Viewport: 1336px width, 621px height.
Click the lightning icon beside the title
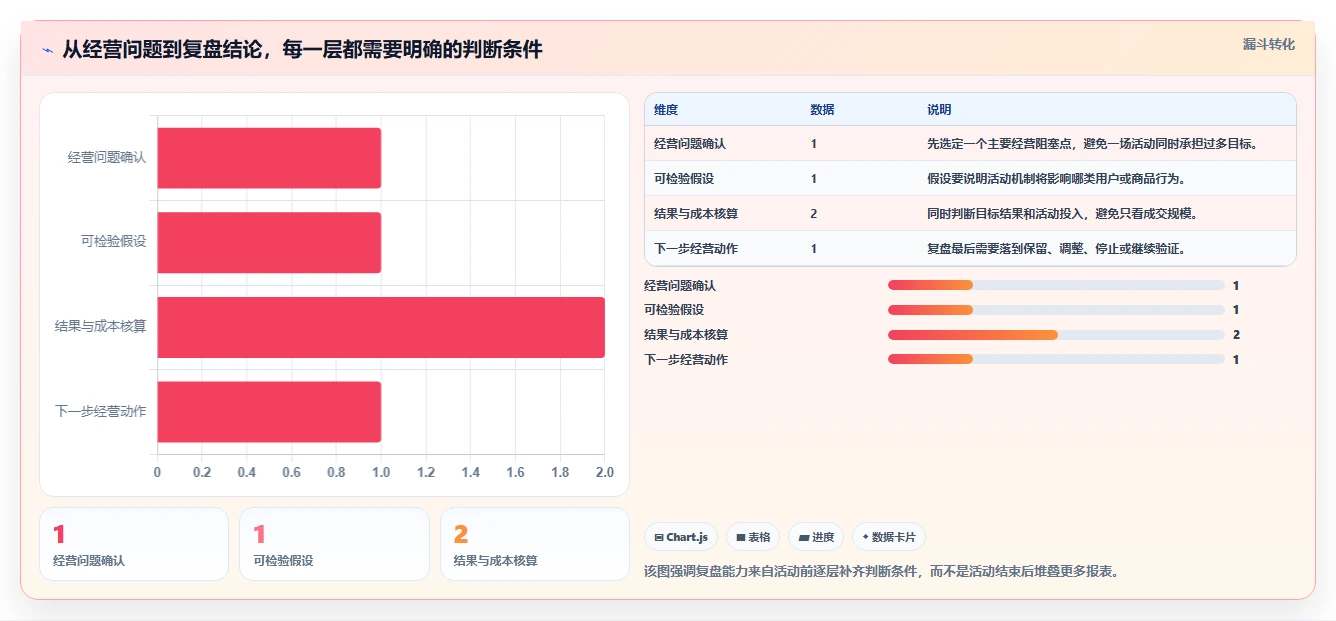[x=47, y=49]
